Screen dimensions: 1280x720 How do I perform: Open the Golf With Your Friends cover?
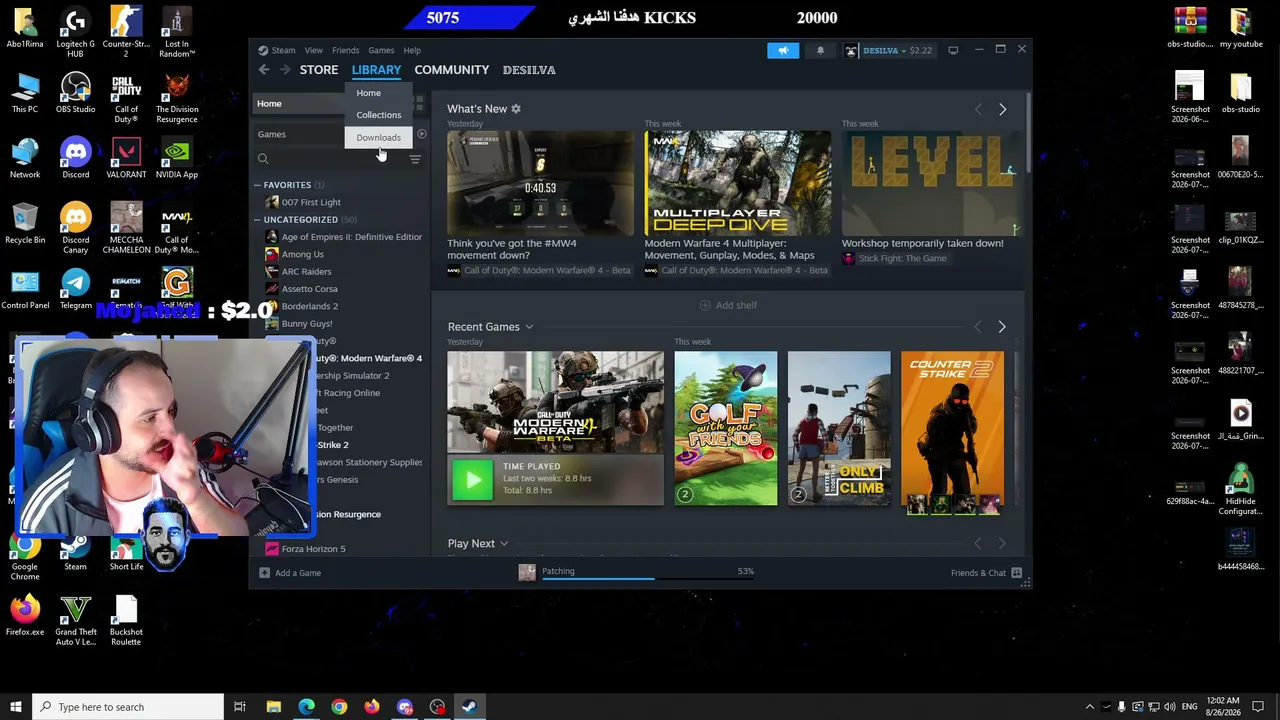[726, 428]
